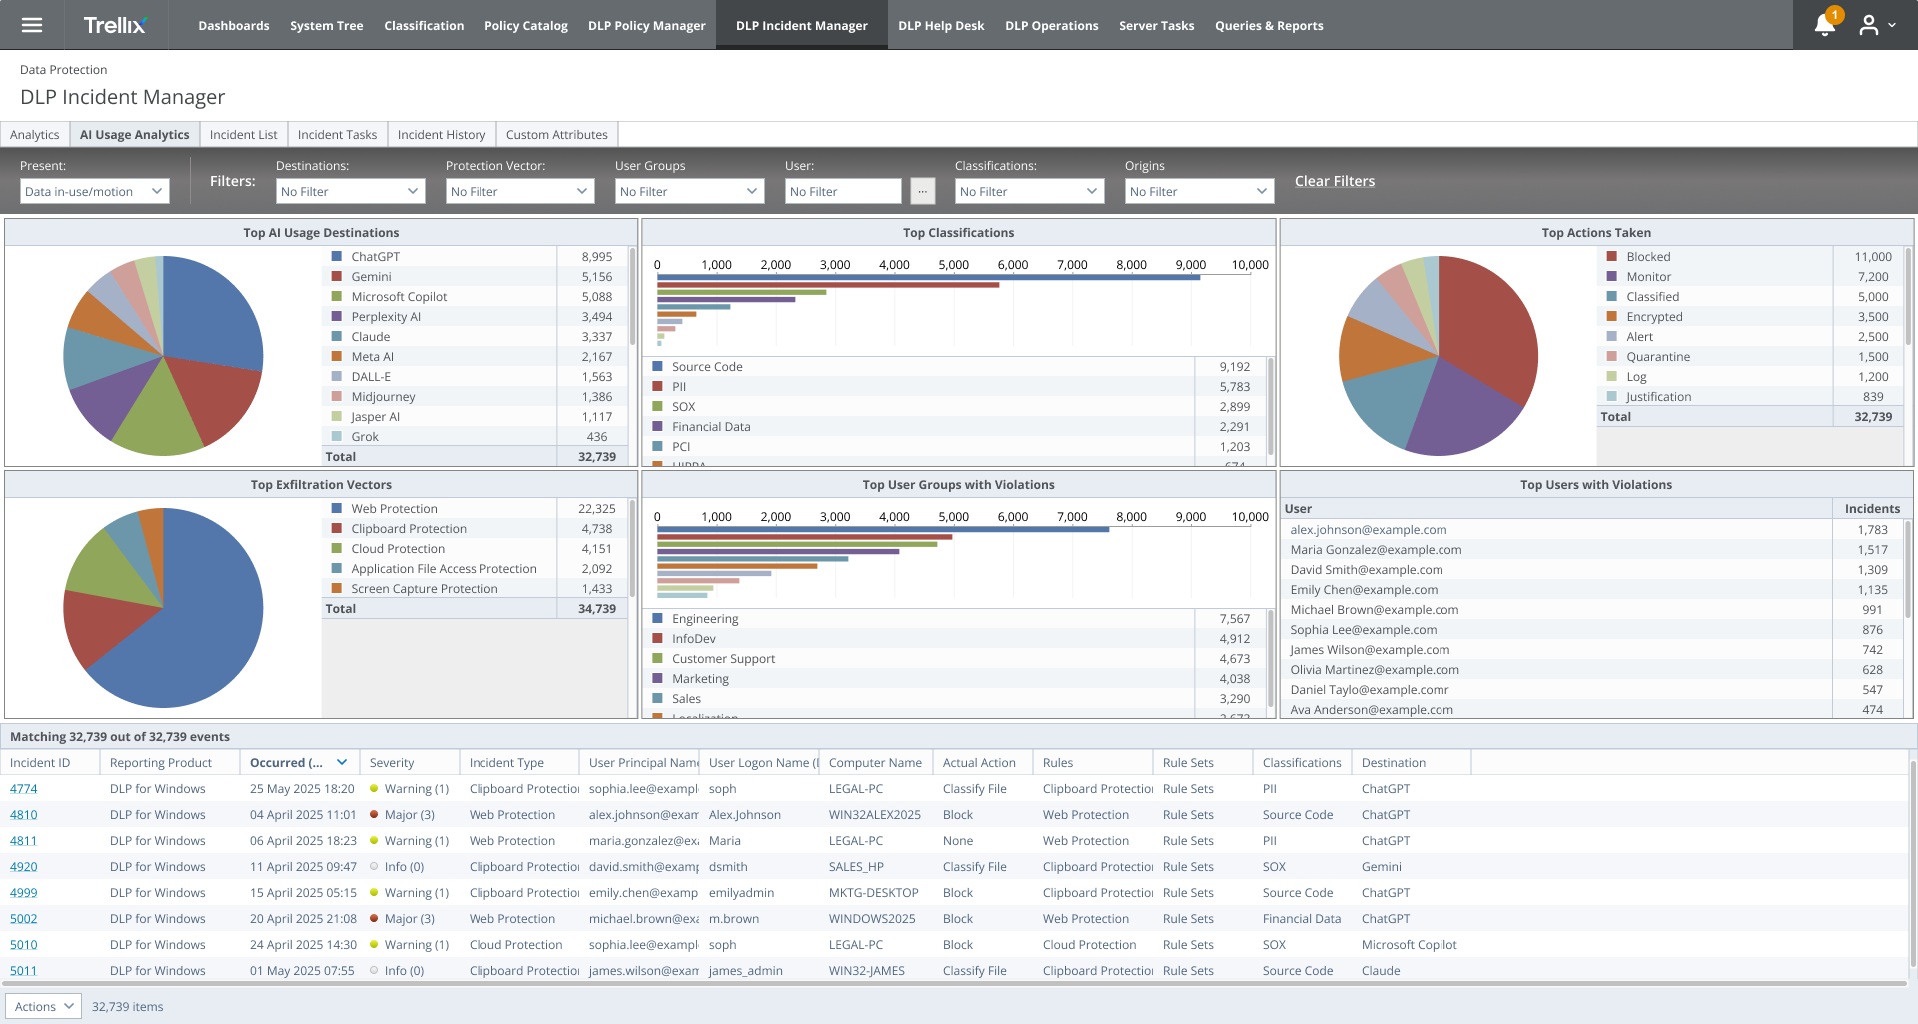Expand the Destinations filter dropdown
The width and height of the screenshot is (1918, 1024).
point(350,191)
